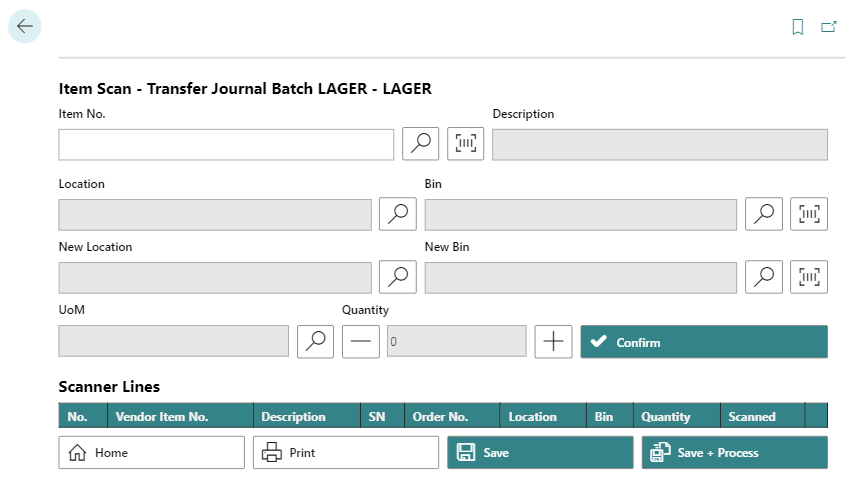This screenshot has width=849, height=481.
Task: Open the Item No. lookup magnifier
Action: (421, 144)
